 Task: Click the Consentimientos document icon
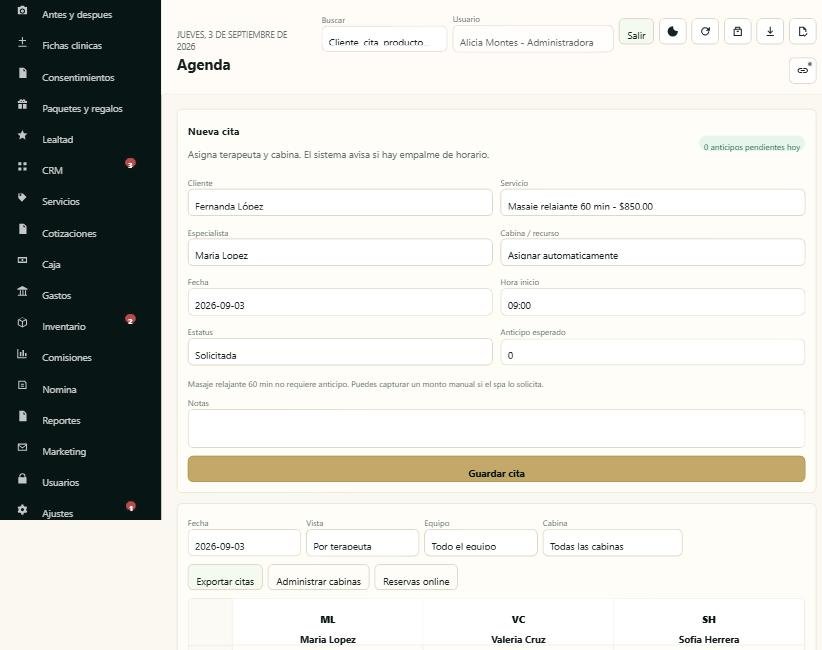22,73
